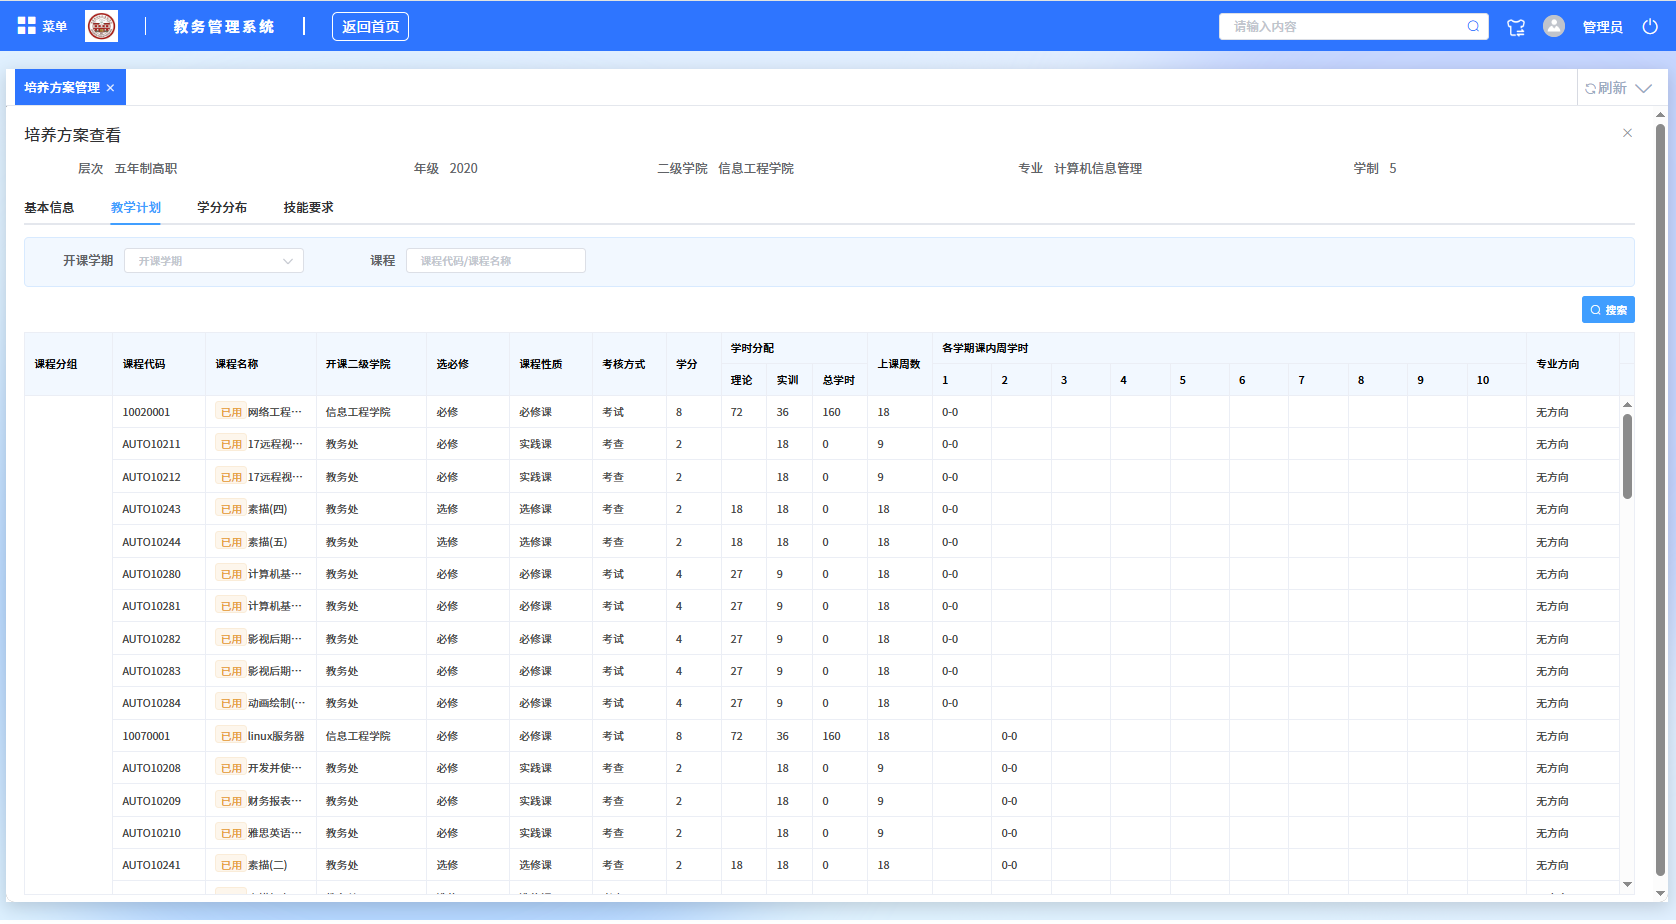1676x924 pixels.
Task: Click course code AUTO10210
Action: click(151, 833)
